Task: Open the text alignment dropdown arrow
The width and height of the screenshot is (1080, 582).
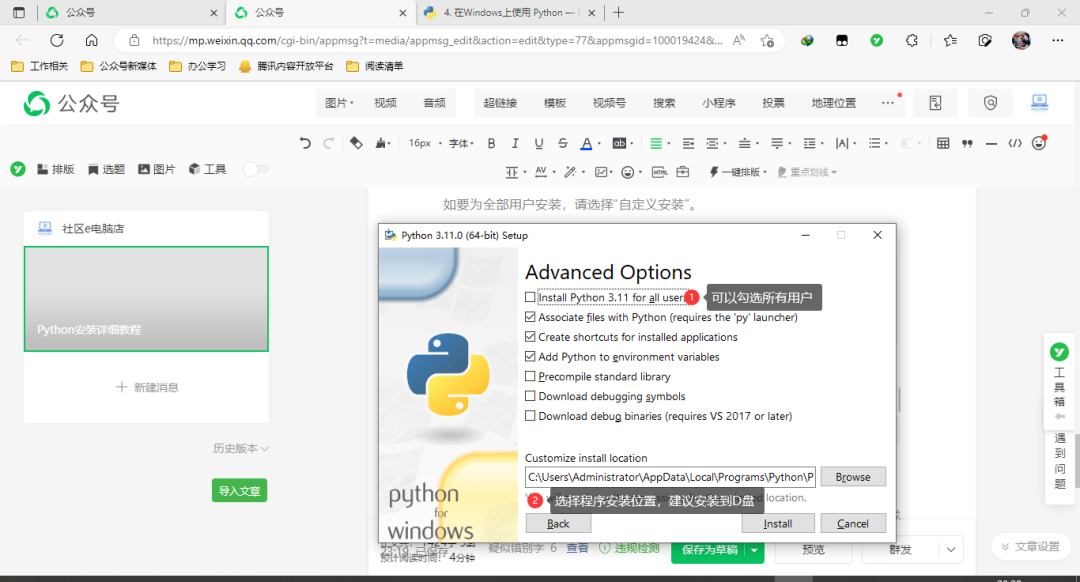Action: click(668, 143)
